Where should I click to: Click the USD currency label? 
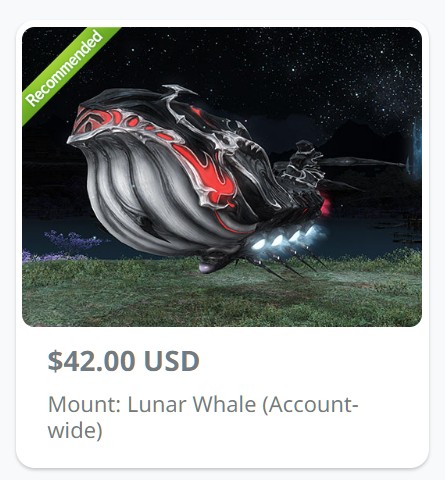(x=172, y=361)
